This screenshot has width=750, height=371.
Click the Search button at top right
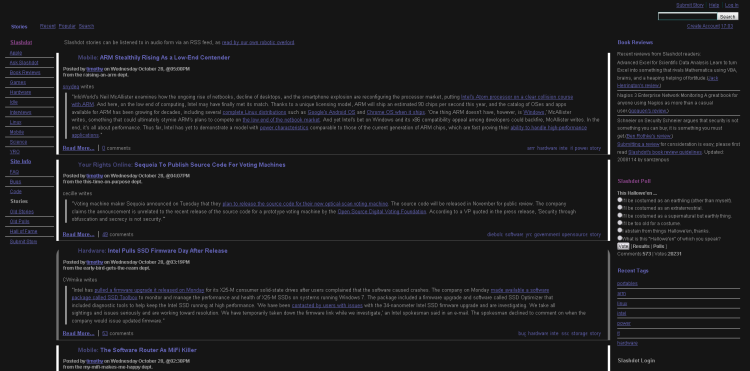(727, 17)
